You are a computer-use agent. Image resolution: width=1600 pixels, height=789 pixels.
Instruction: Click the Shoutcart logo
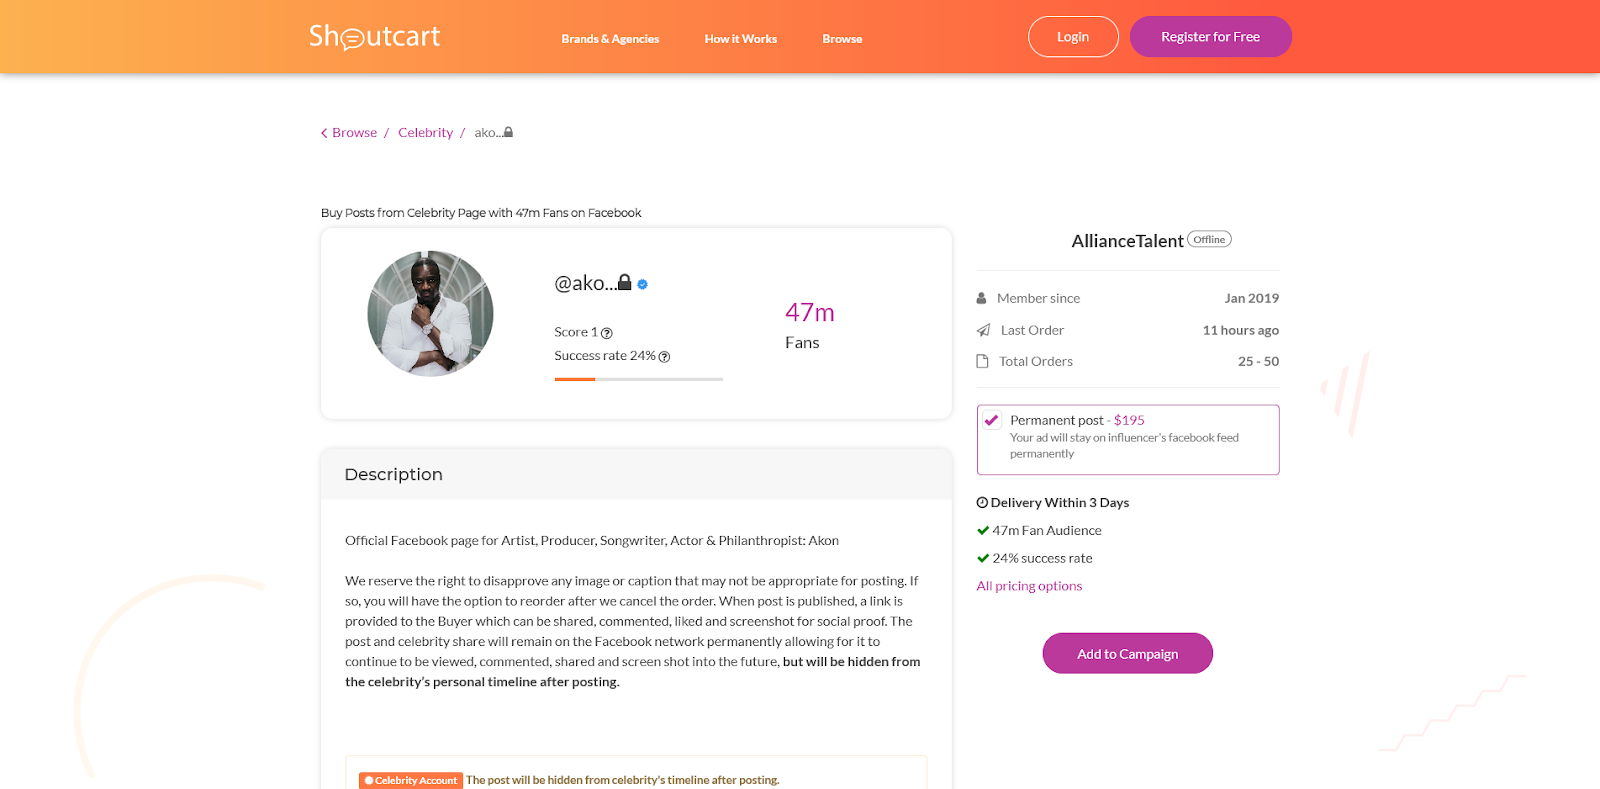(x=374, y=37)
